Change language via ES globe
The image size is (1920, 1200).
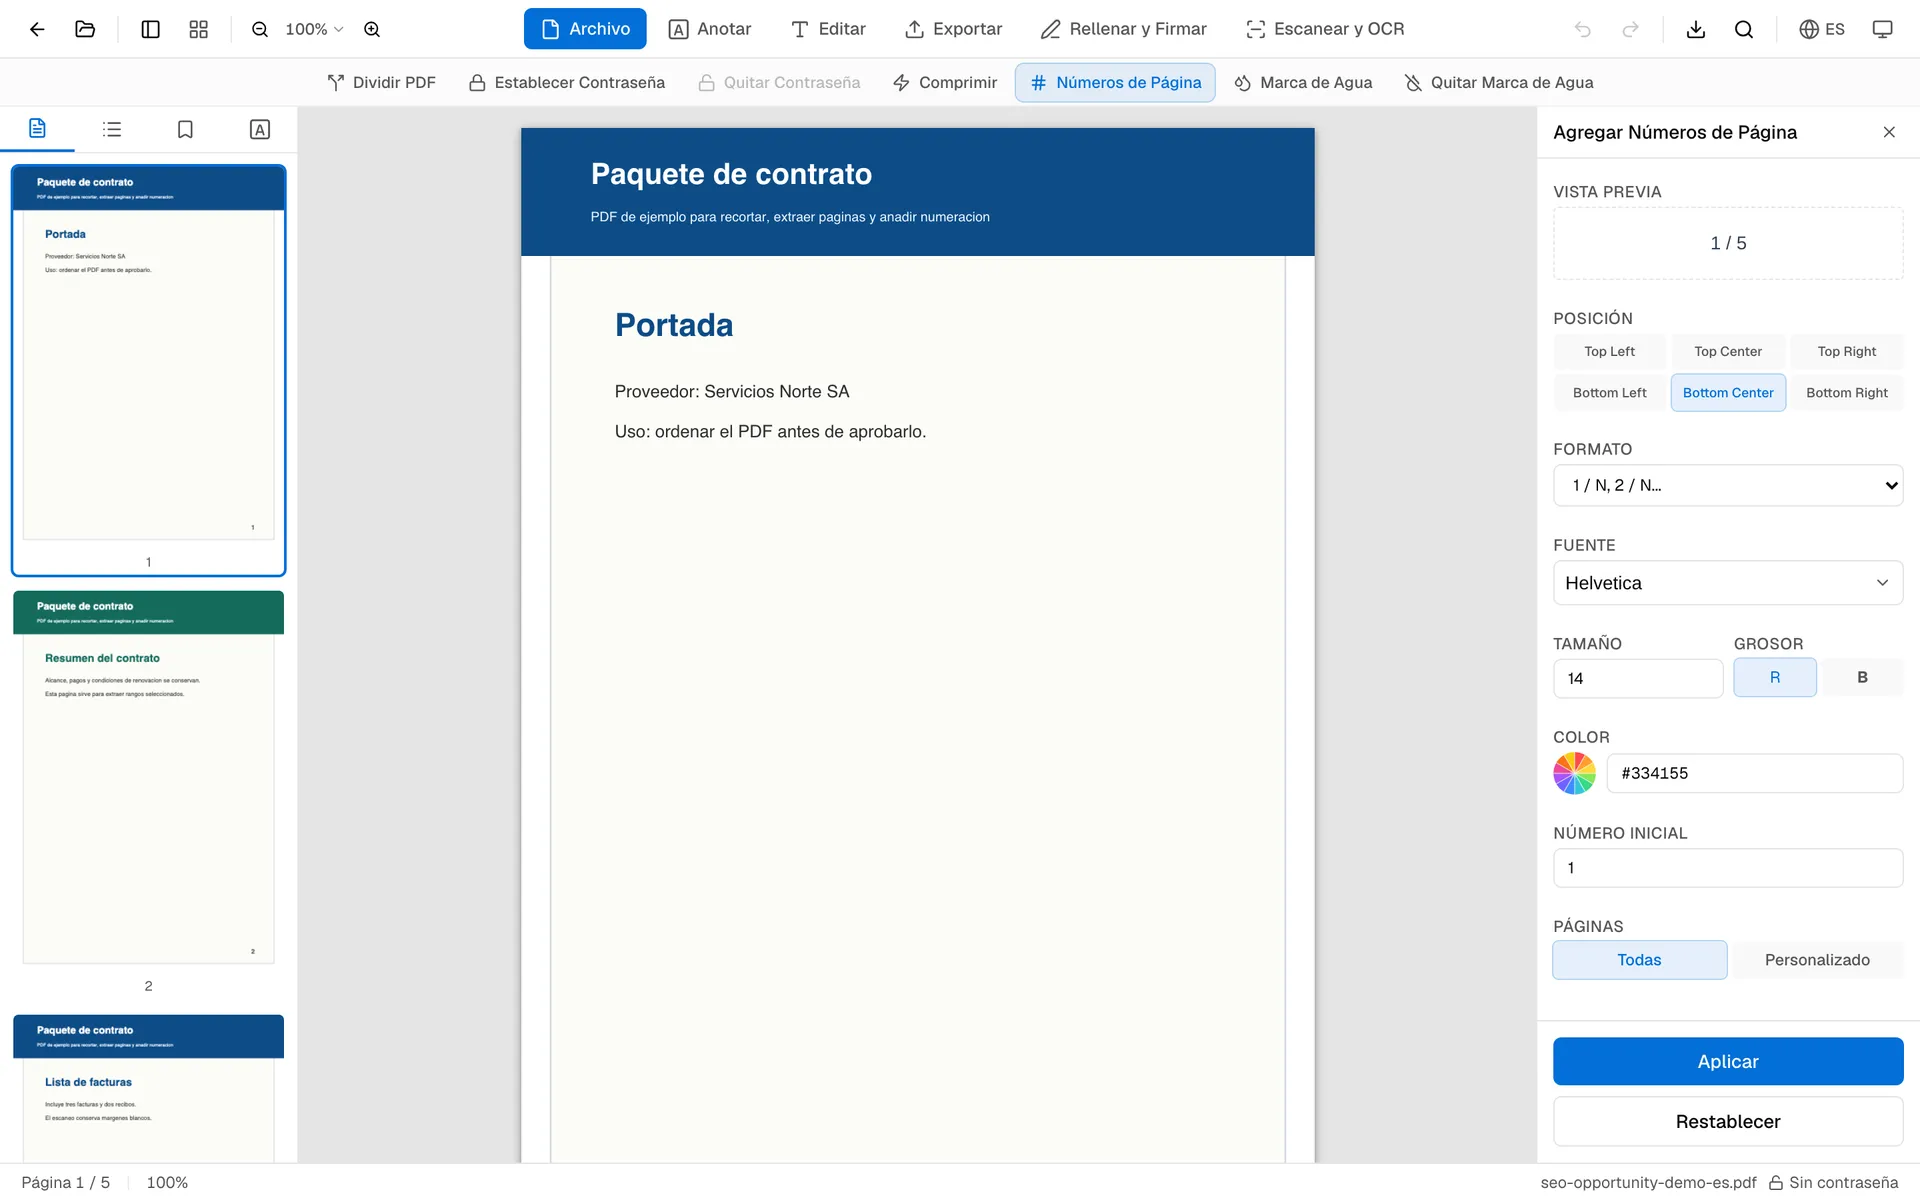[x=1822, y=29]
